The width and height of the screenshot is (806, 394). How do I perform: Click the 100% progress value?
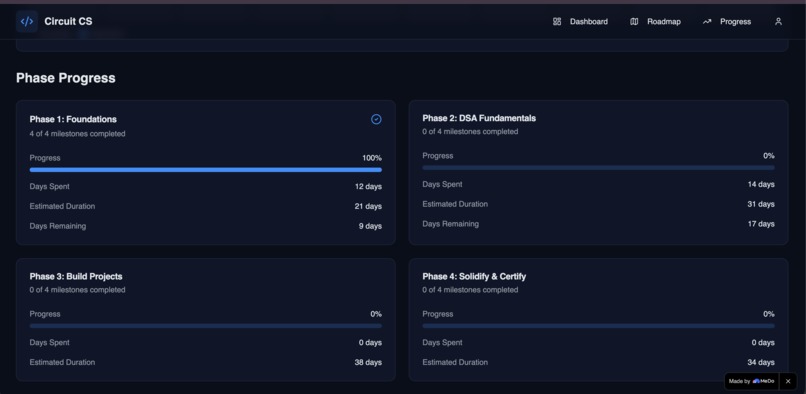372,158
